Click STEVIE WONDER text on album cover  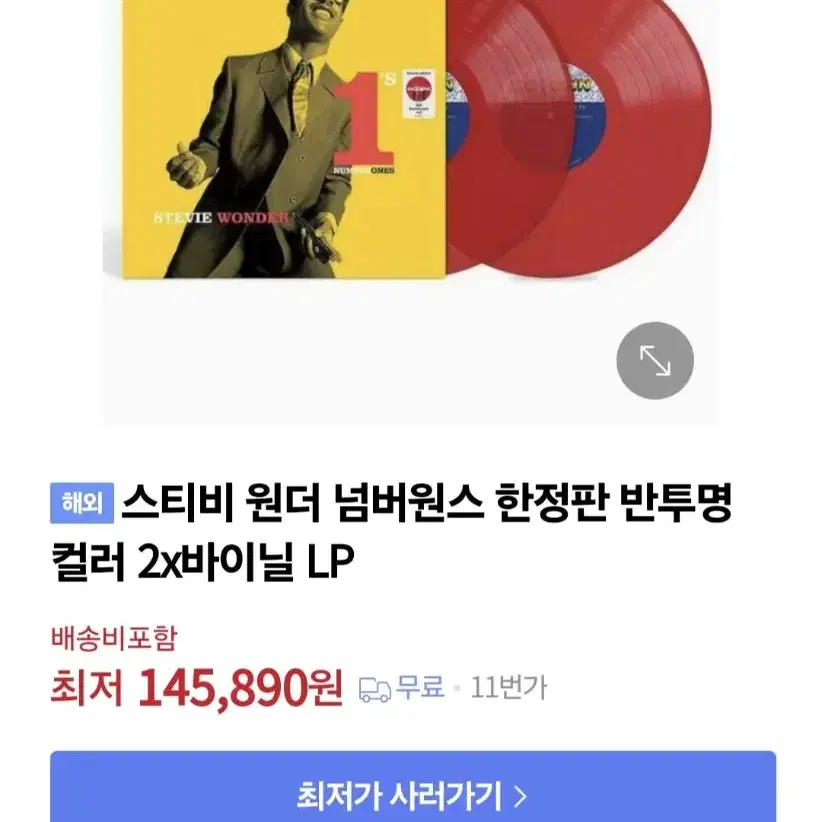[221, 218]
